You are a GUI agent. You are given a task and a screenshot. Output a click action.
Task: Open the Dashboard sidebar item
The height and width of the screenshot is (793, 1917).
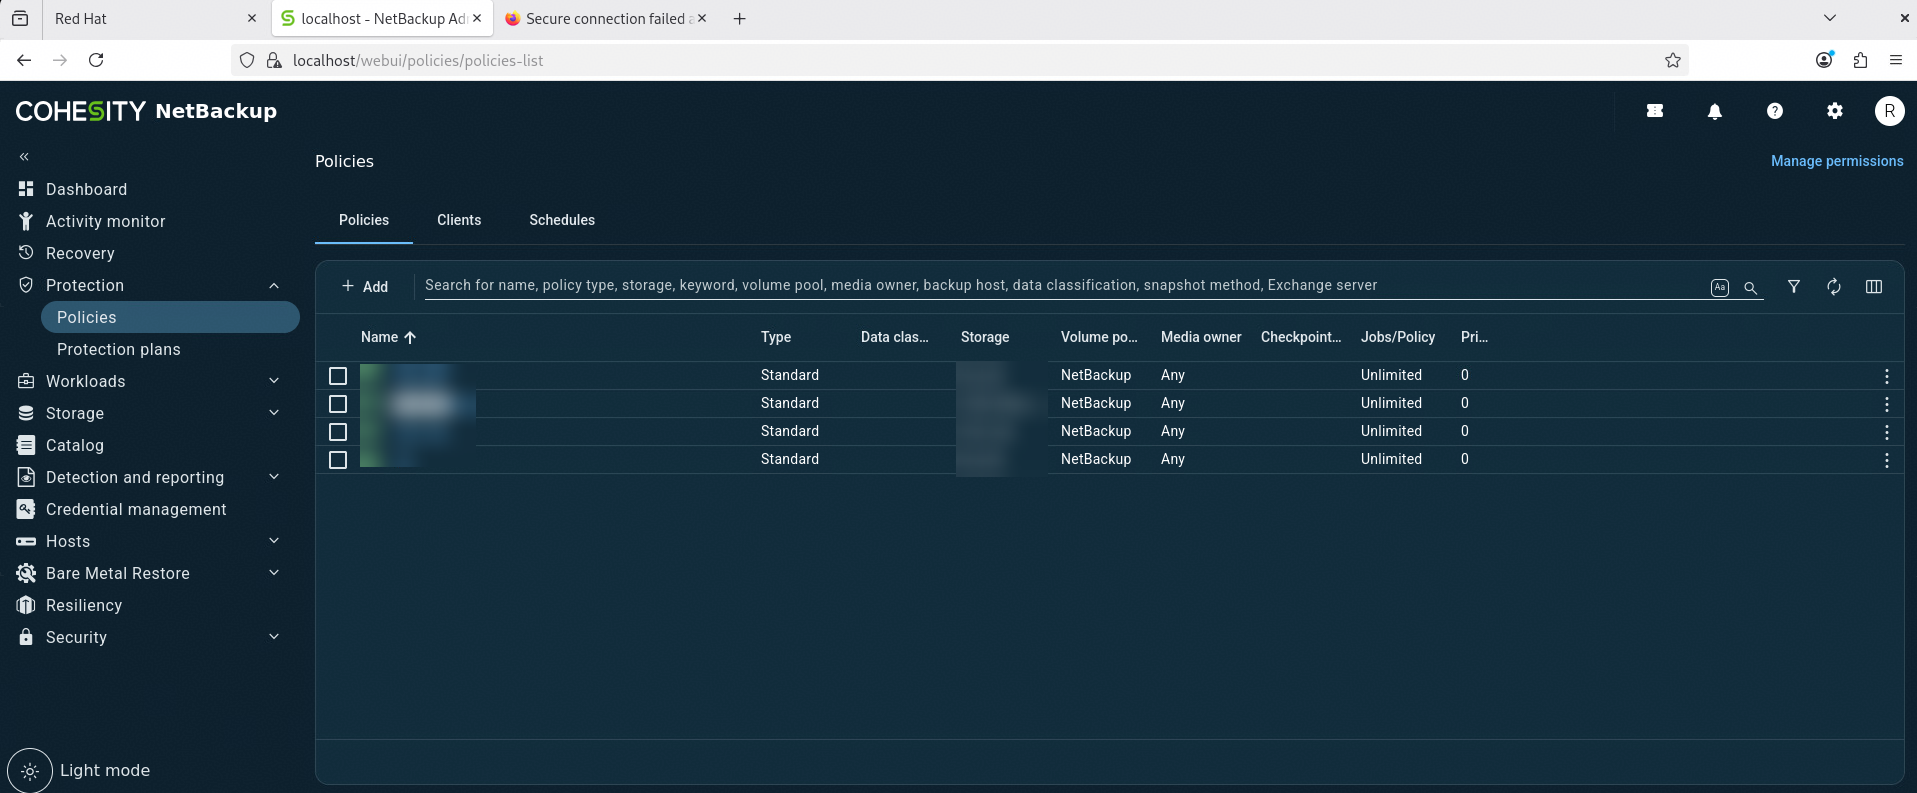pyautogui.click(x=86, y=189)
